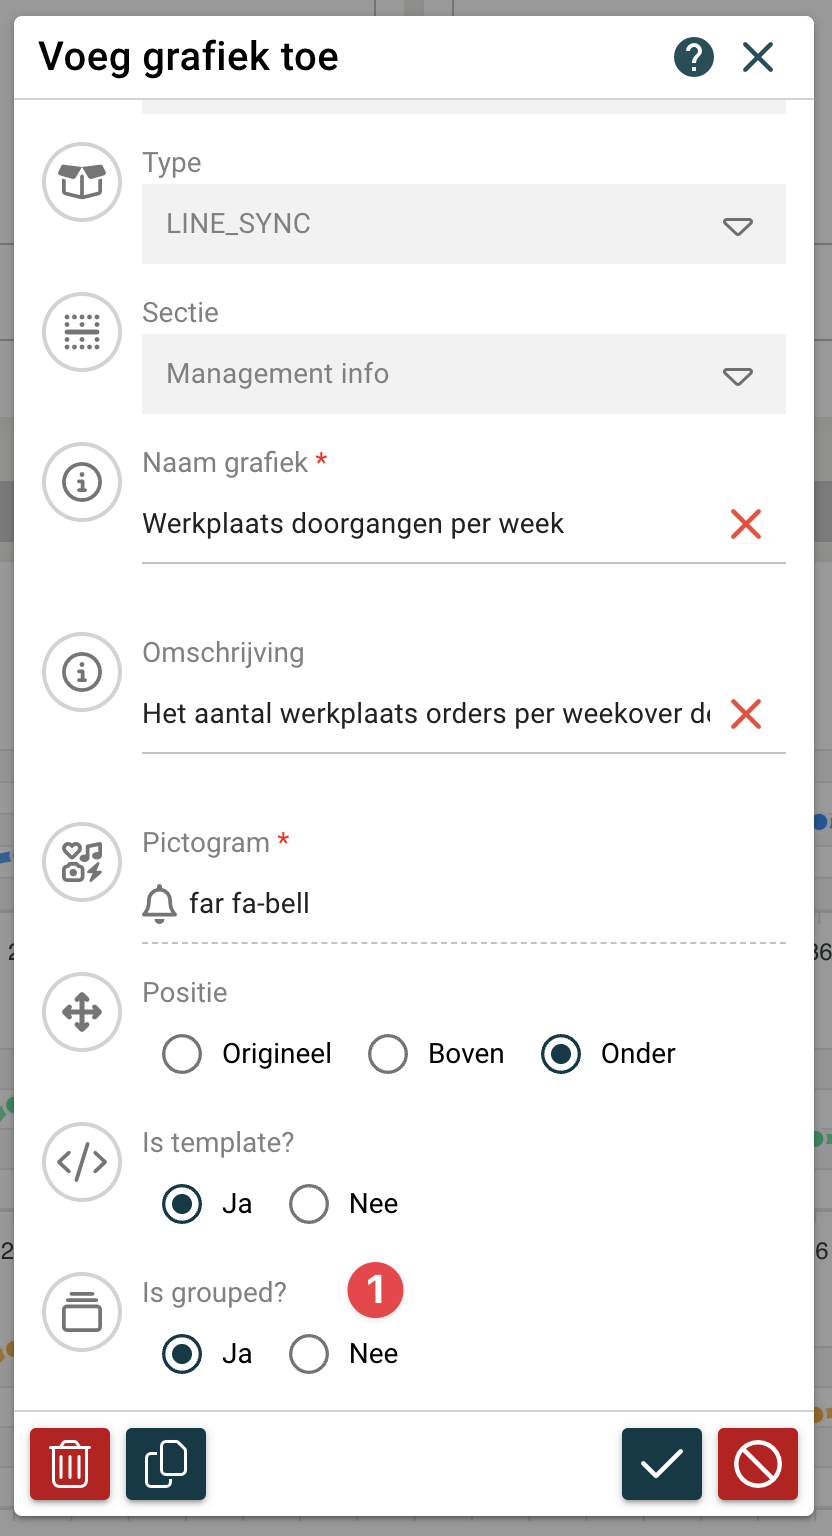Close the Voeg grafiek toe dialog
Image resolution: width=832 pixels, height=1536 pixels.
tap(758, 57)
